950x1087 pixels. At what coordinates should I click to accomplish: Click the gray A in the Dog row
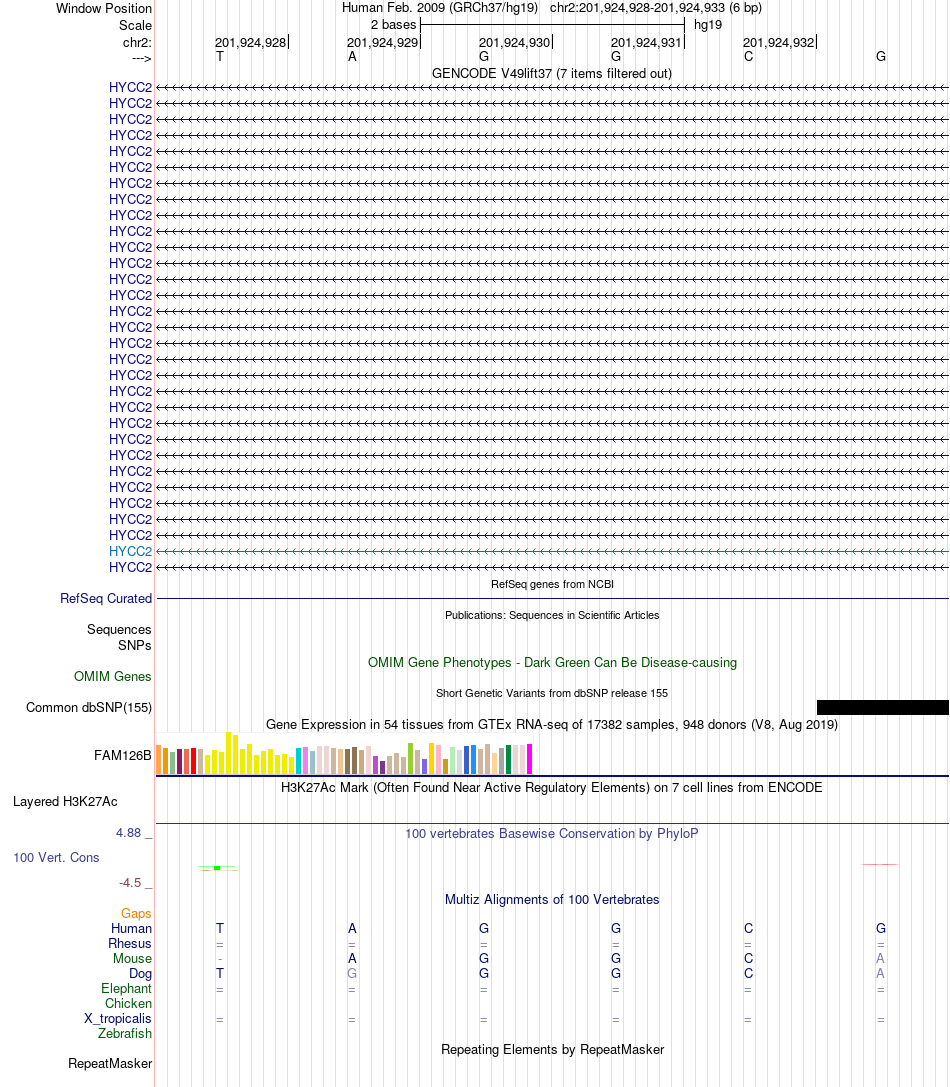880,973
